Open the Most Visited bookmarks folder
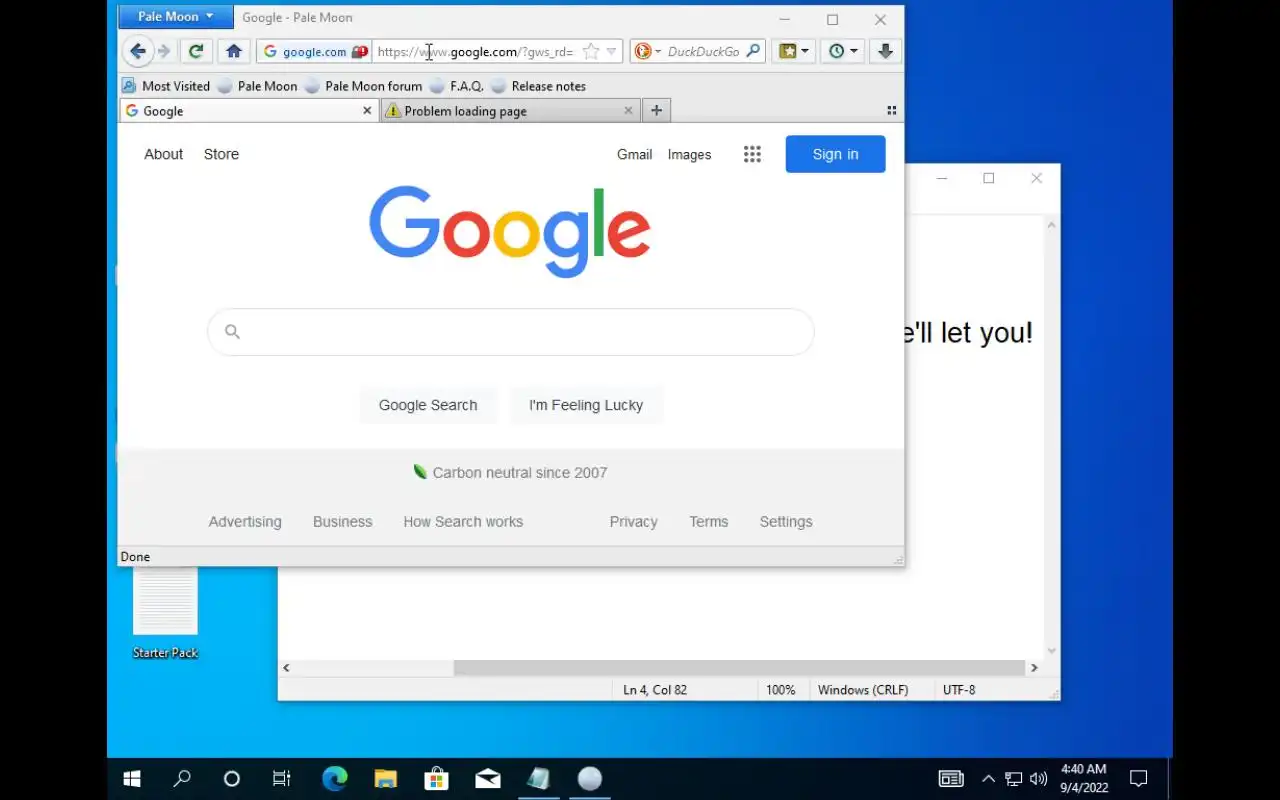 [x=166, y=86]
